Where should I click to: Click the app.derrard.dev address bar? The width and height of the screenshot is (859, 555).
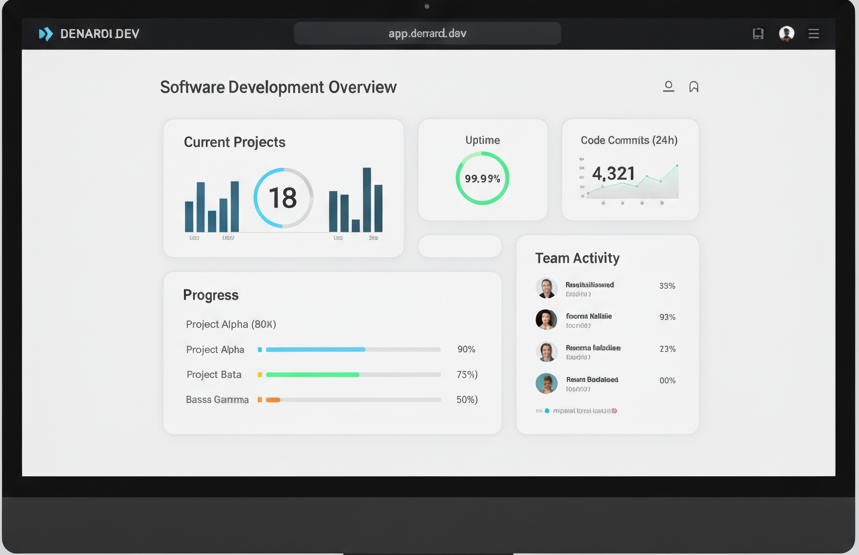point(427,33)
